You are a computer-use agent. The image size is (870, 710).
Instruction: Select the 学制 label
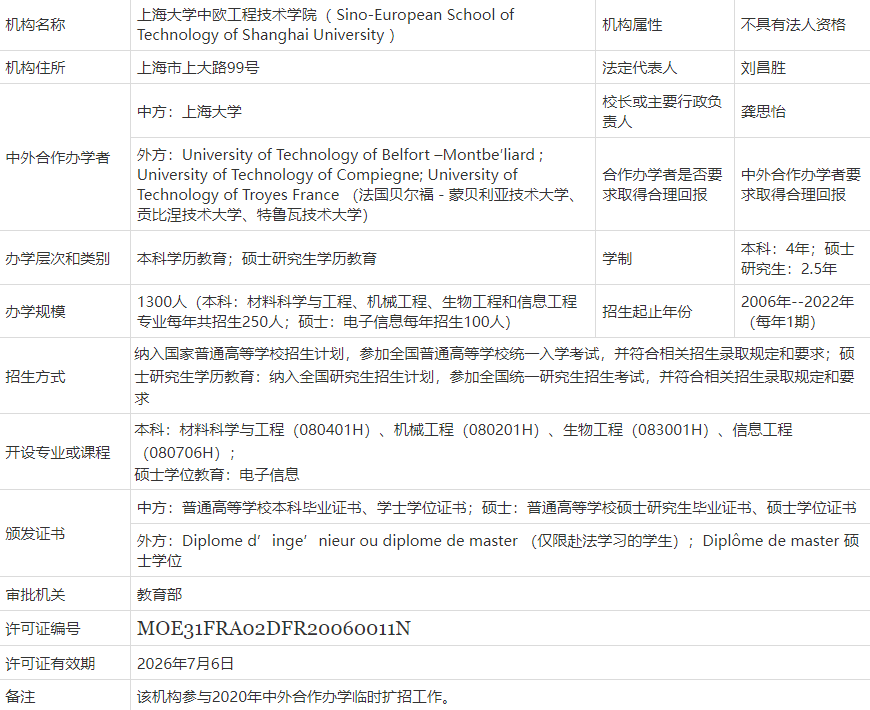[x=617, y=258]
